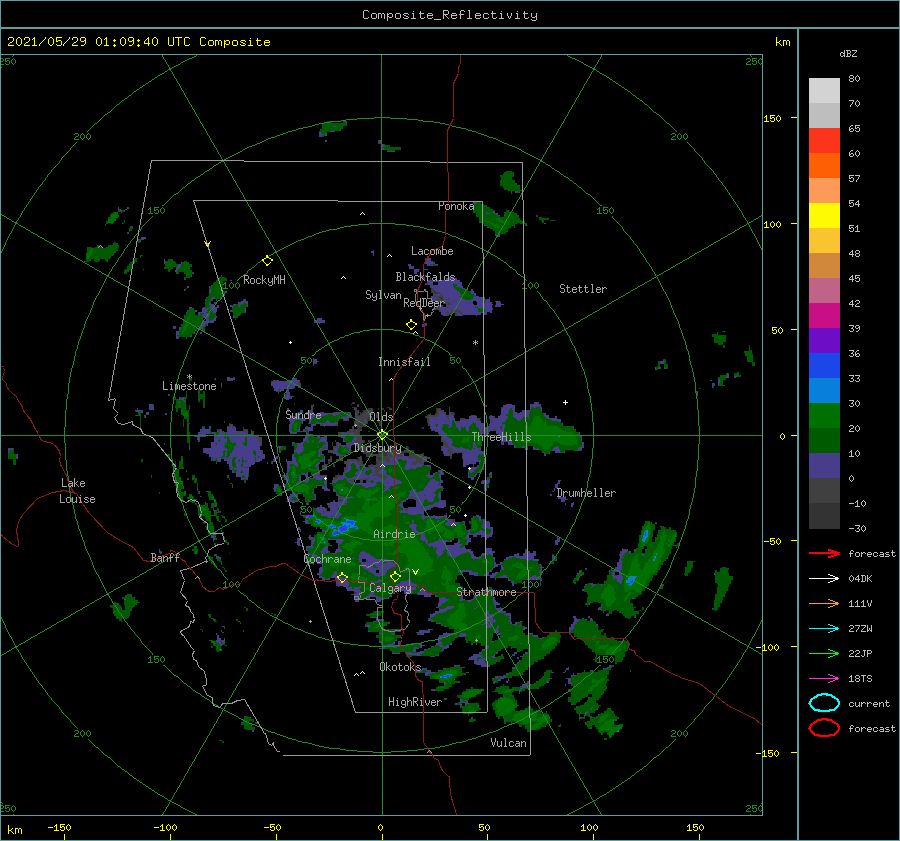This screenshot has width=900, height=841.
Task: Click the dBZ legend heading
Action: [x=848, y=53]
